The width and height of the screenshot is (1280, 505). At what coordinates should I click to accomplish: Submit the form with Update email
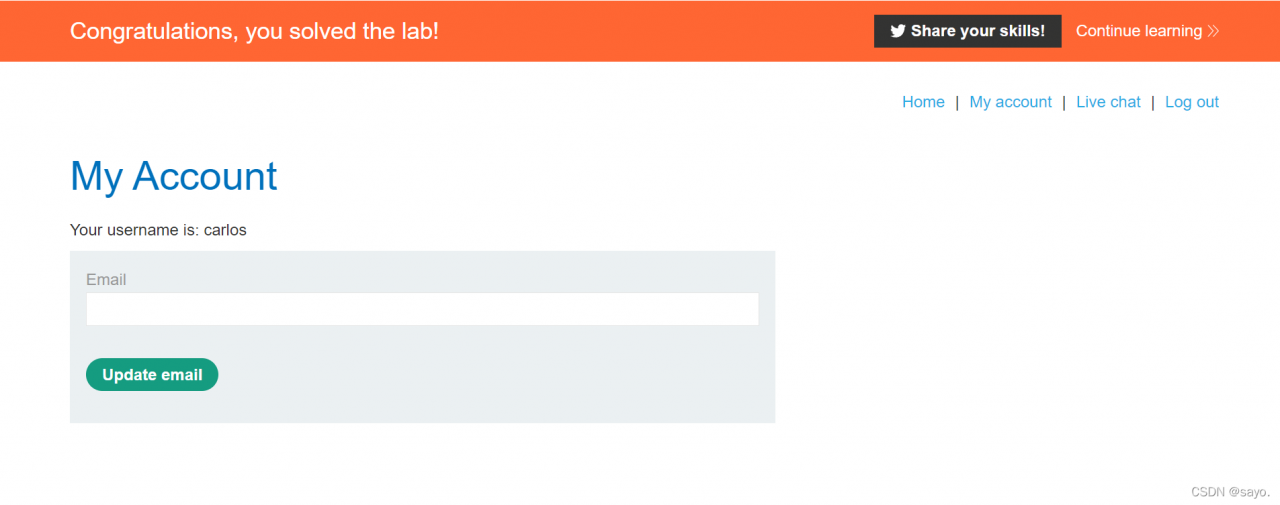(152, 375)
